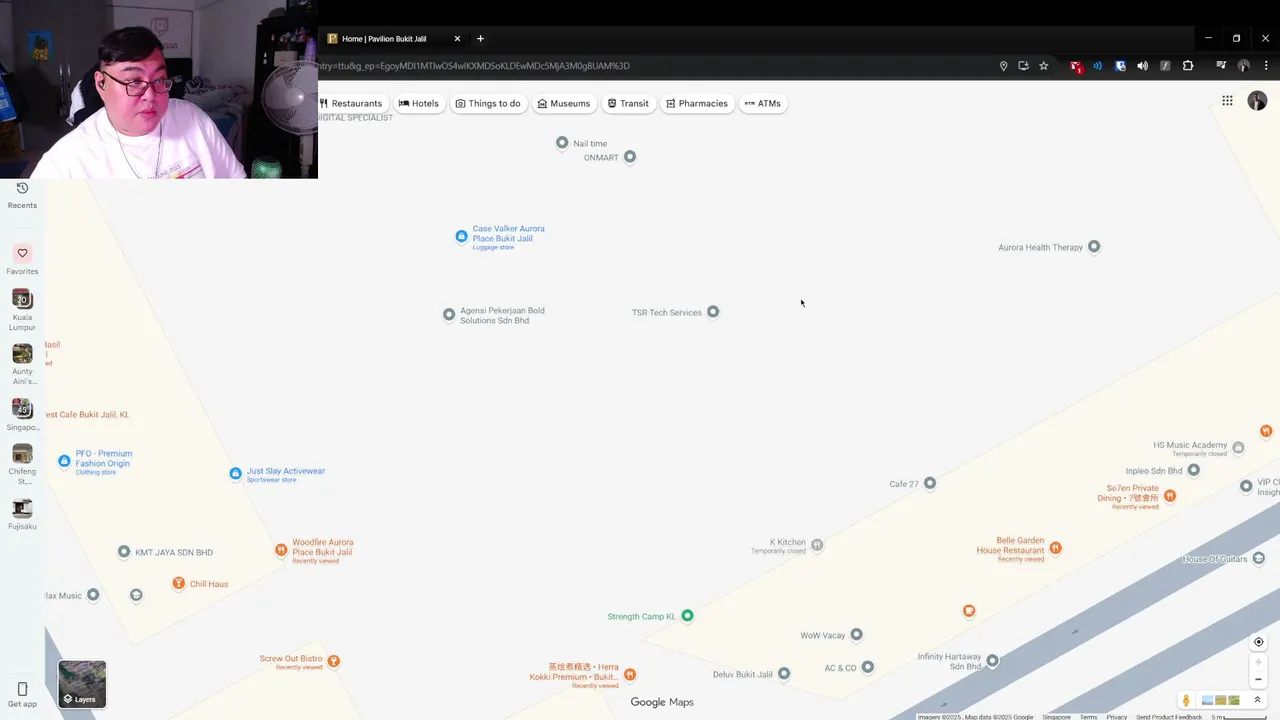The width and height of the screenshot is (1280, 720).
Task: Expand the imagery strip double chevron
Action: click(x=1257, y=700)
